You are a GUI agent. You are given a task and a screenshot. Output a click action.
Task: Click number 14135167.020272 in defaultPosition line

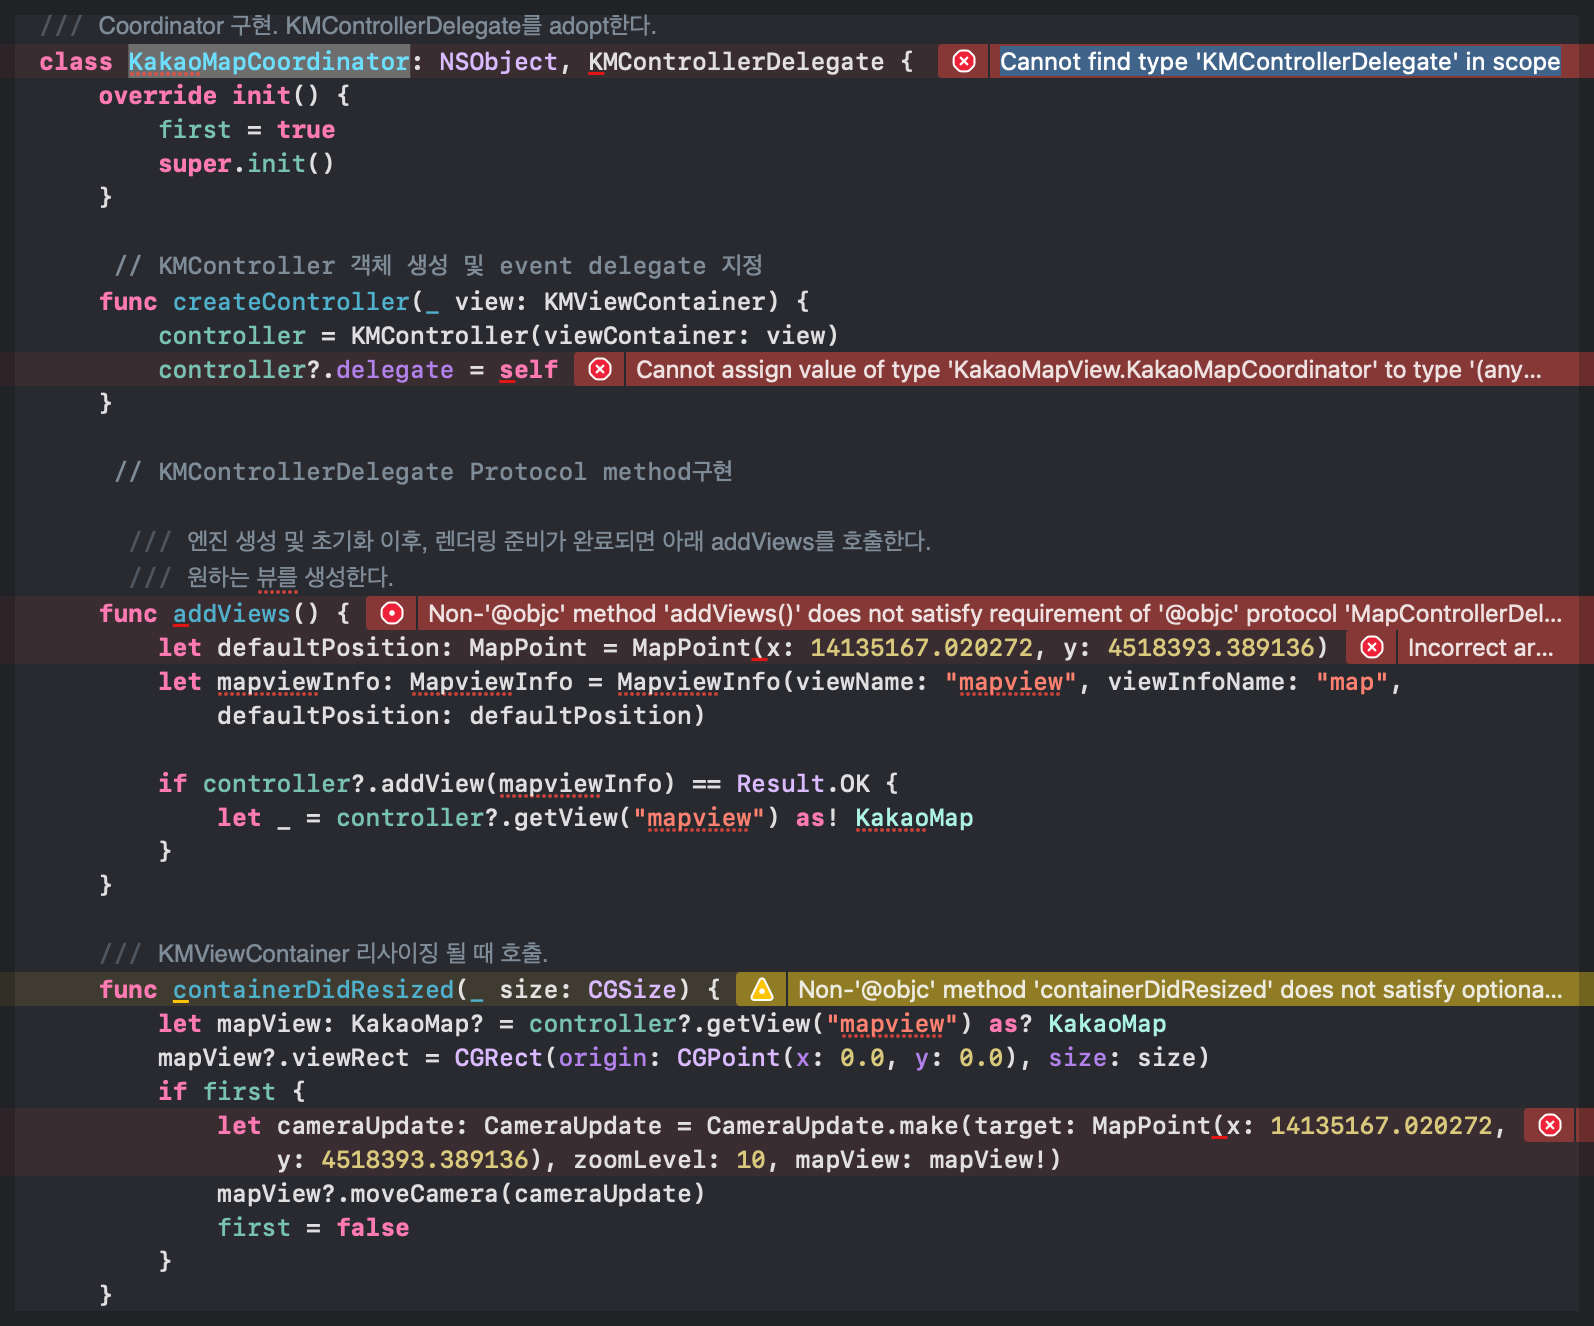coord(921,648)
